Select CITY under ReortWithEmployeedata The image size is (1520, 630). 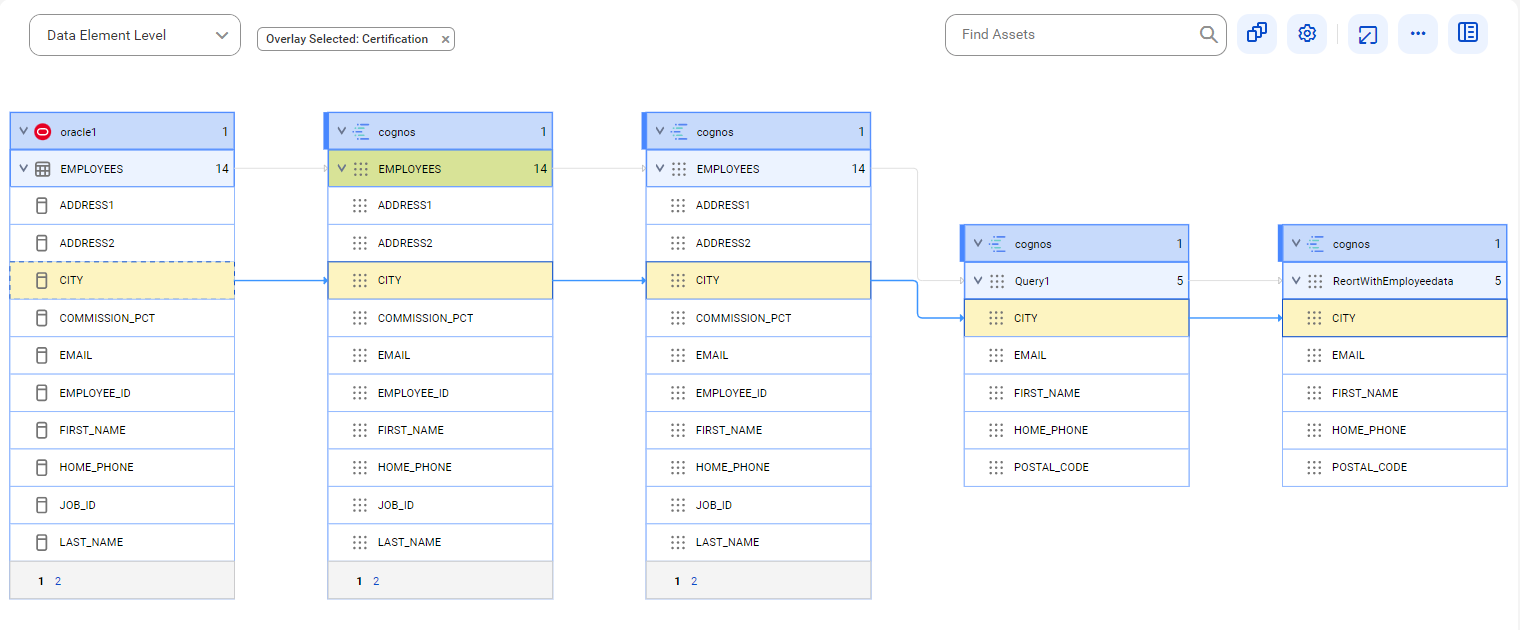coord(1394,318)
